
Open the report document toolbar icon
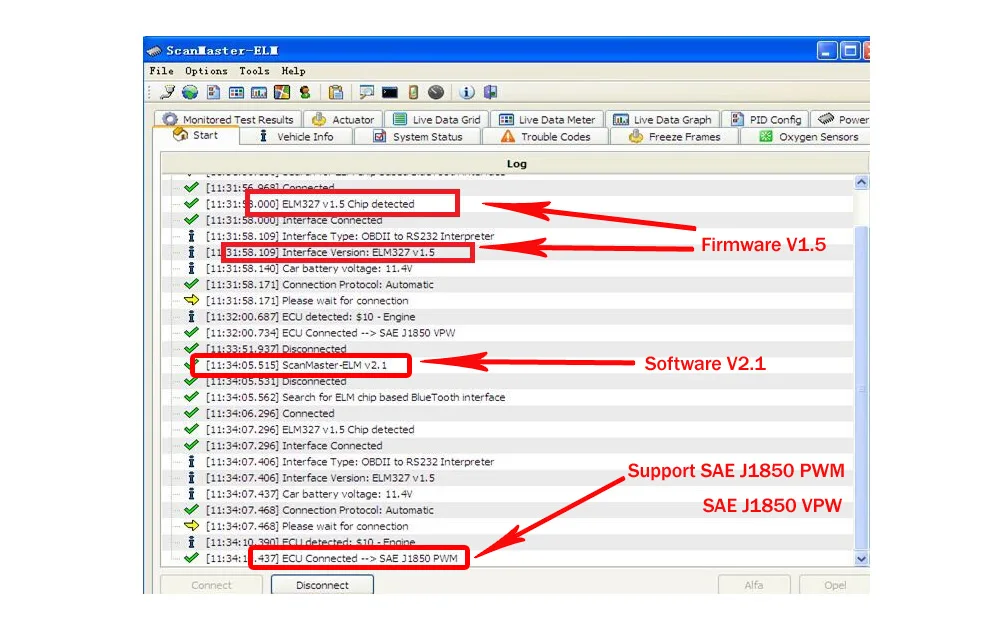pos(213,92)
